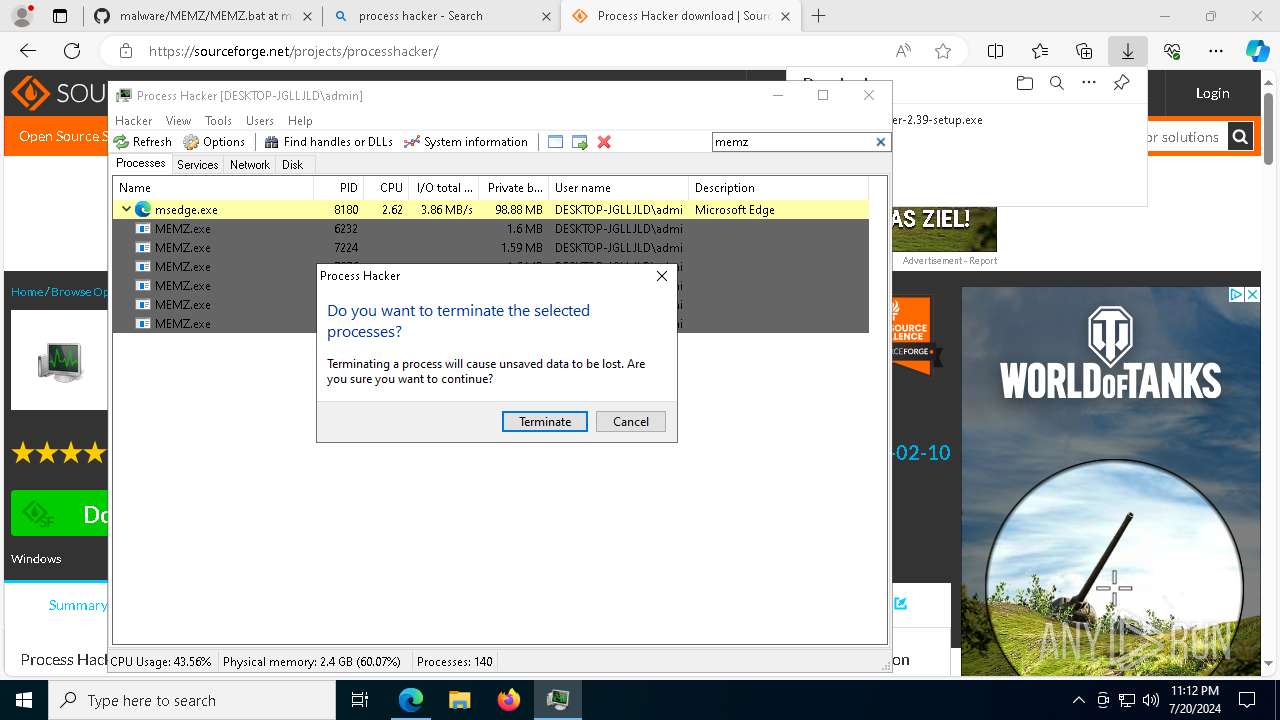The width and height of the screenshot is (1280, 720).
Task: Click the CPU Usage status bar entry
Action: click(162, 662)
